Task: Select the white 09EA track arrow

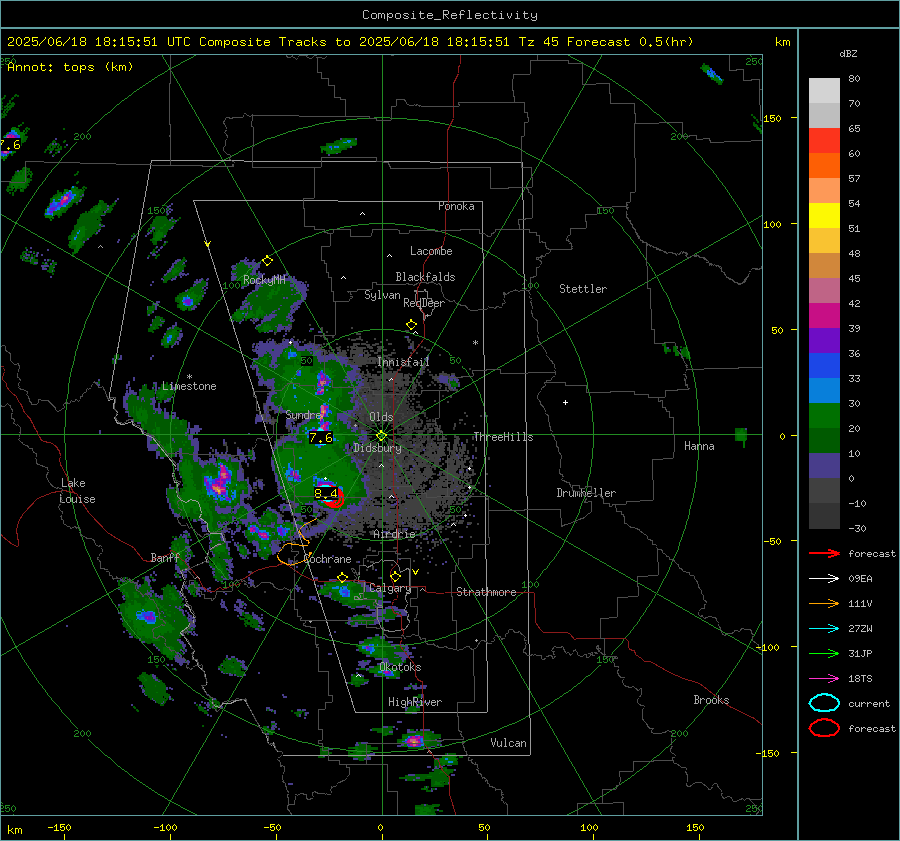Action: [824, 579]
